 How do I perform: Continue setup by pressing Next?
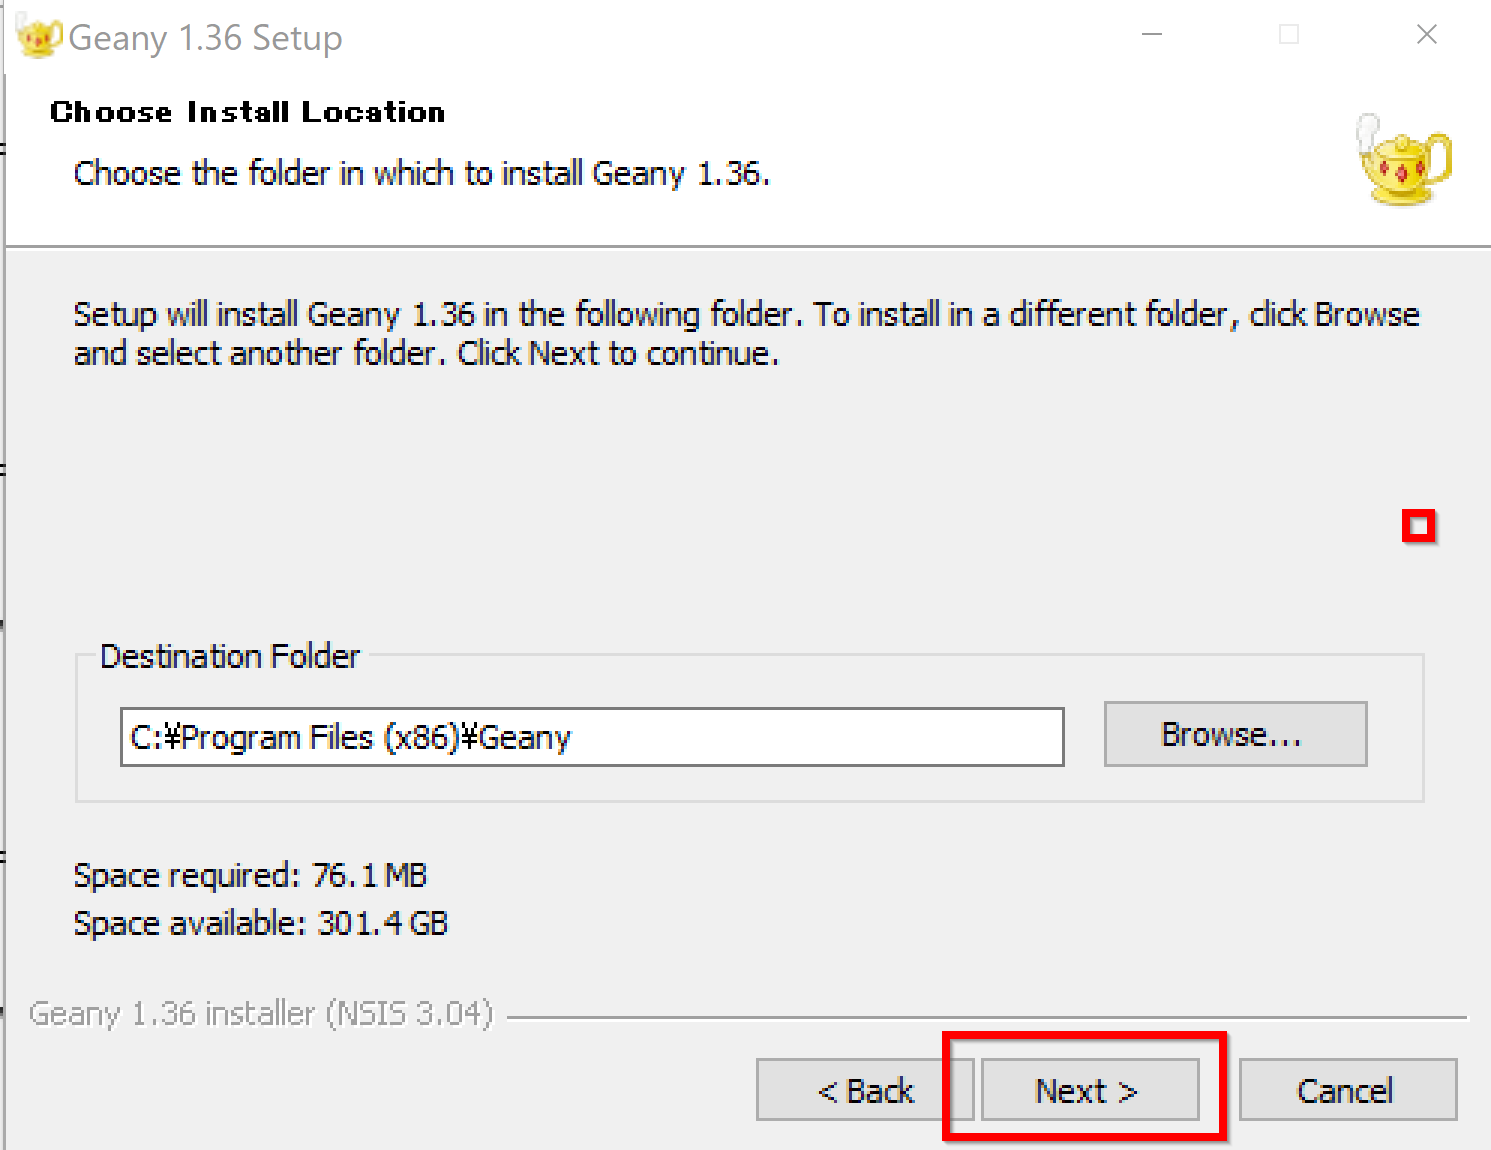pos(1088,1090)
